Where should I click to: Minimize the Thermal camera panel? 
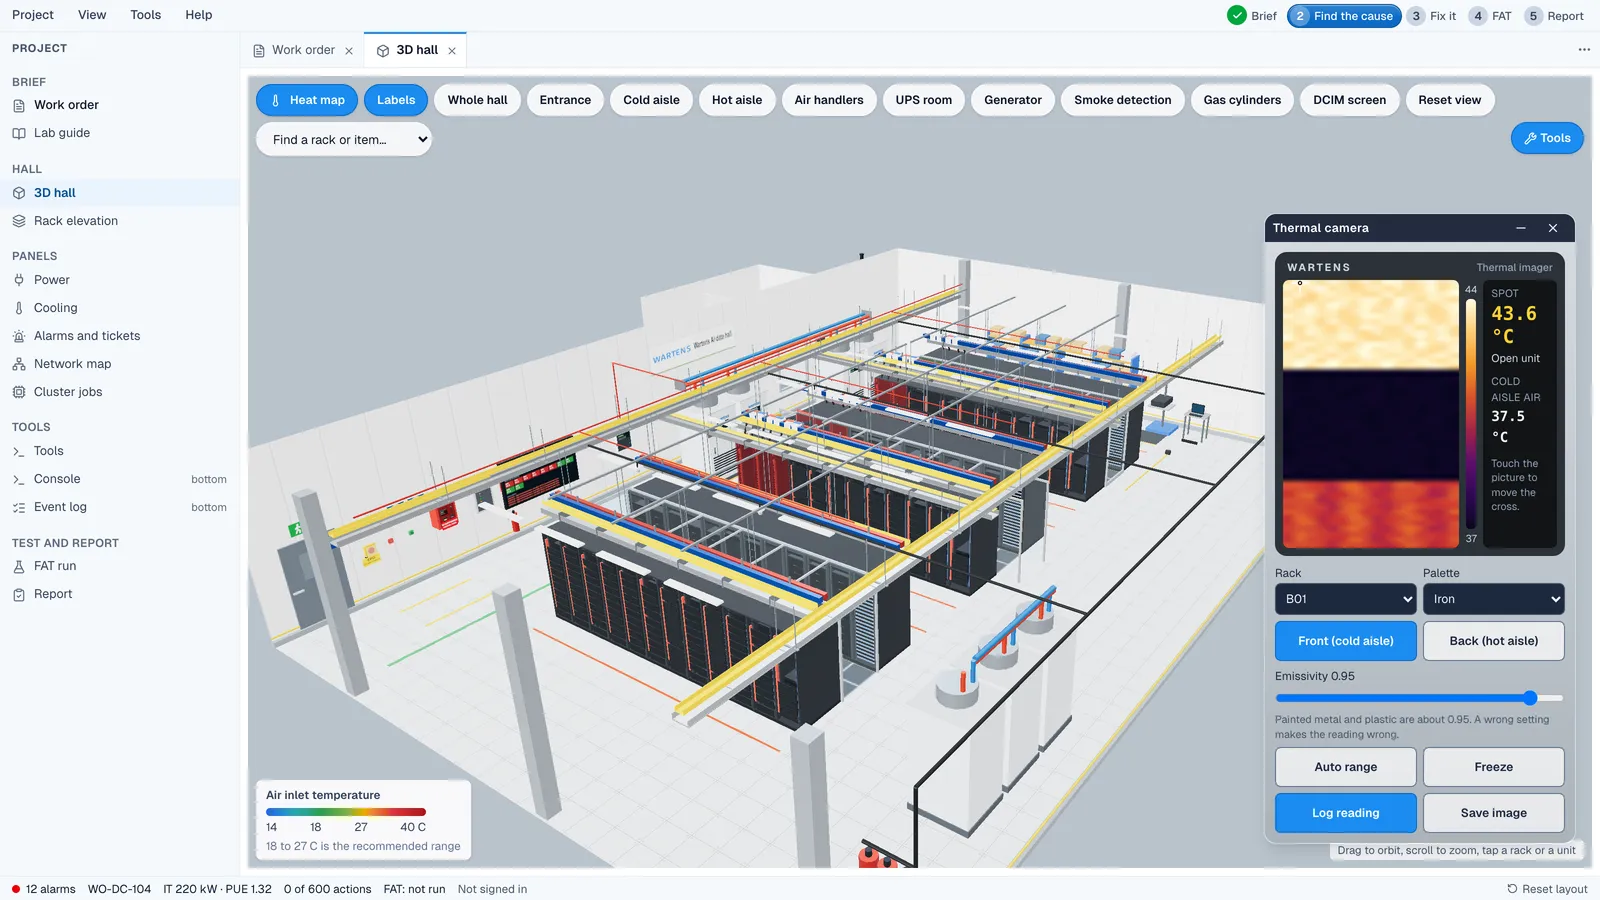1521,228
